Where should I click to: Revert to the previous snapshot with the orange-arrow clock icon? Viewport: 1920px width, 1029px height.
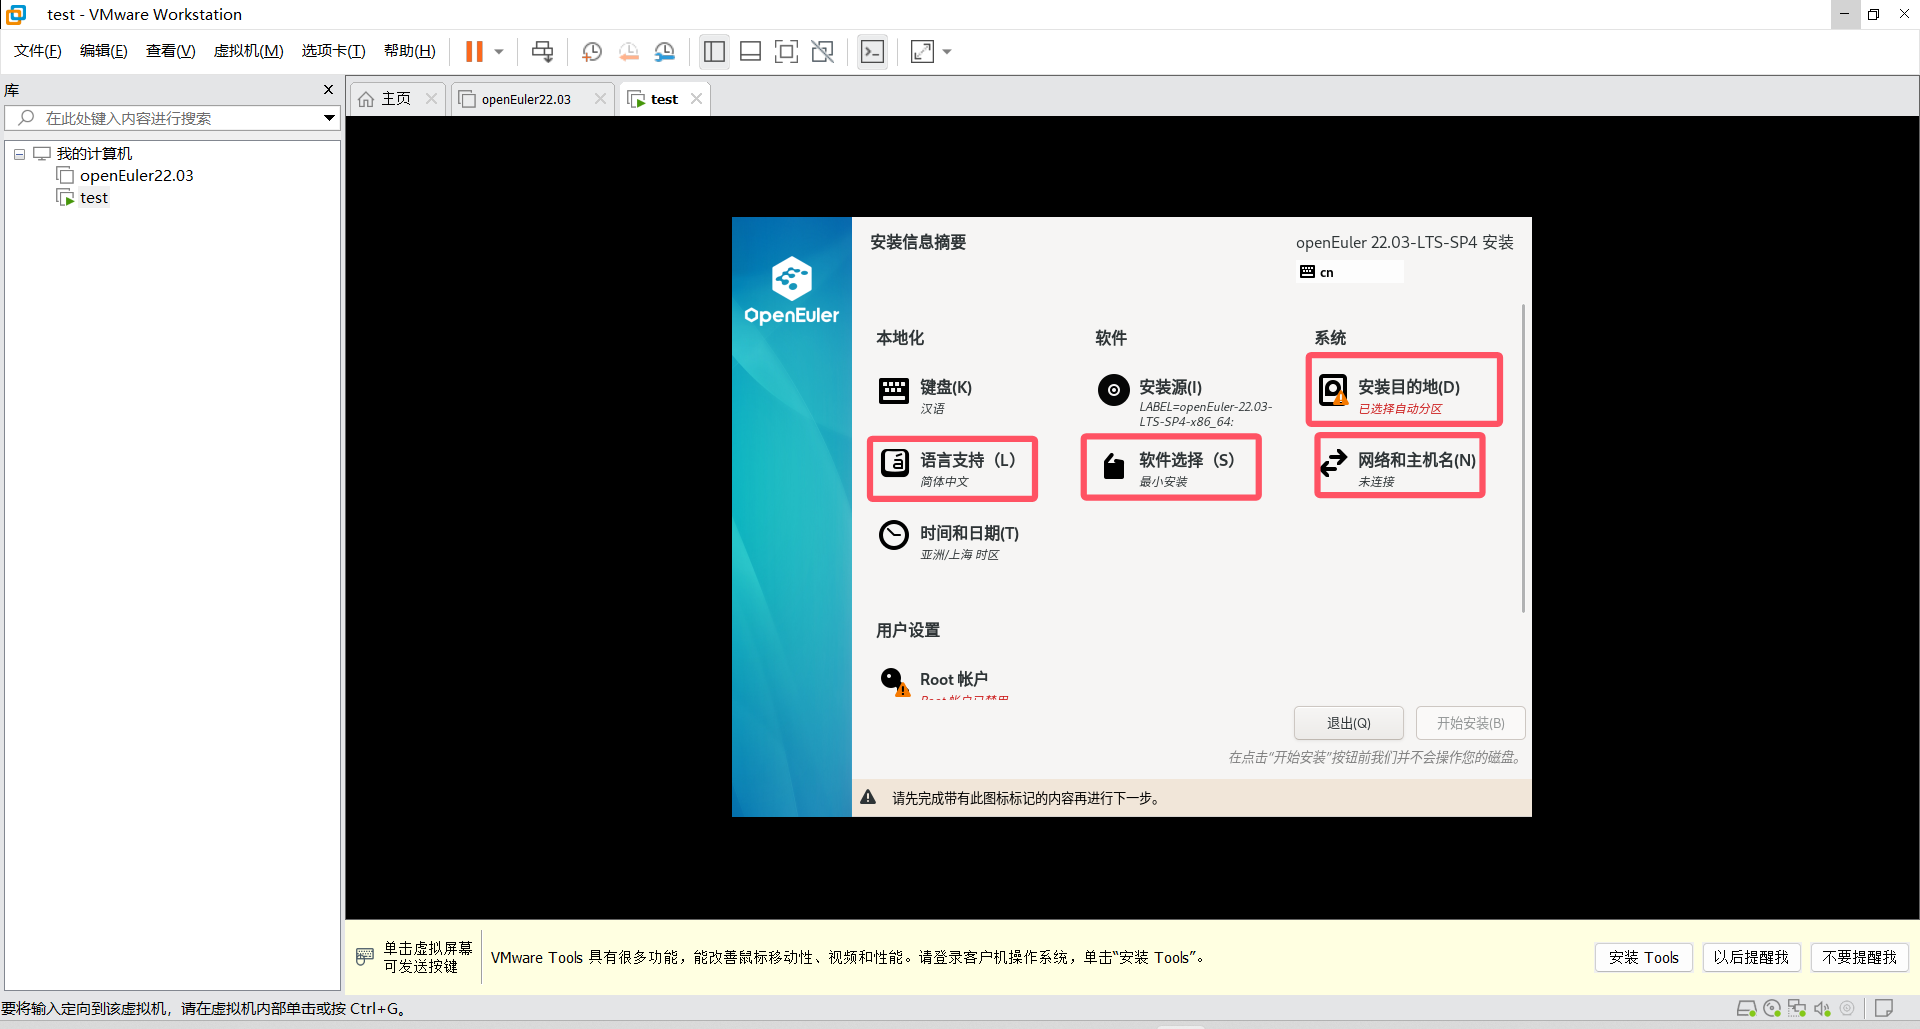pos(628,51)
